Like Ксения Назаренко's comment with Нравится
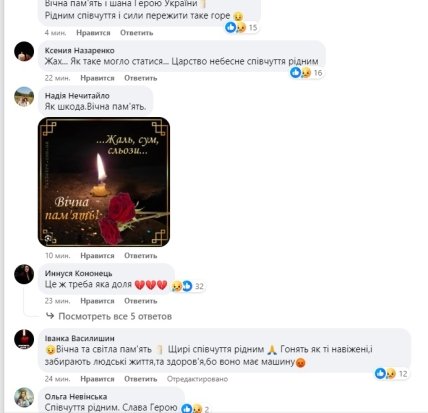Viewport: 428px width, 413px height. pos(97,78)
